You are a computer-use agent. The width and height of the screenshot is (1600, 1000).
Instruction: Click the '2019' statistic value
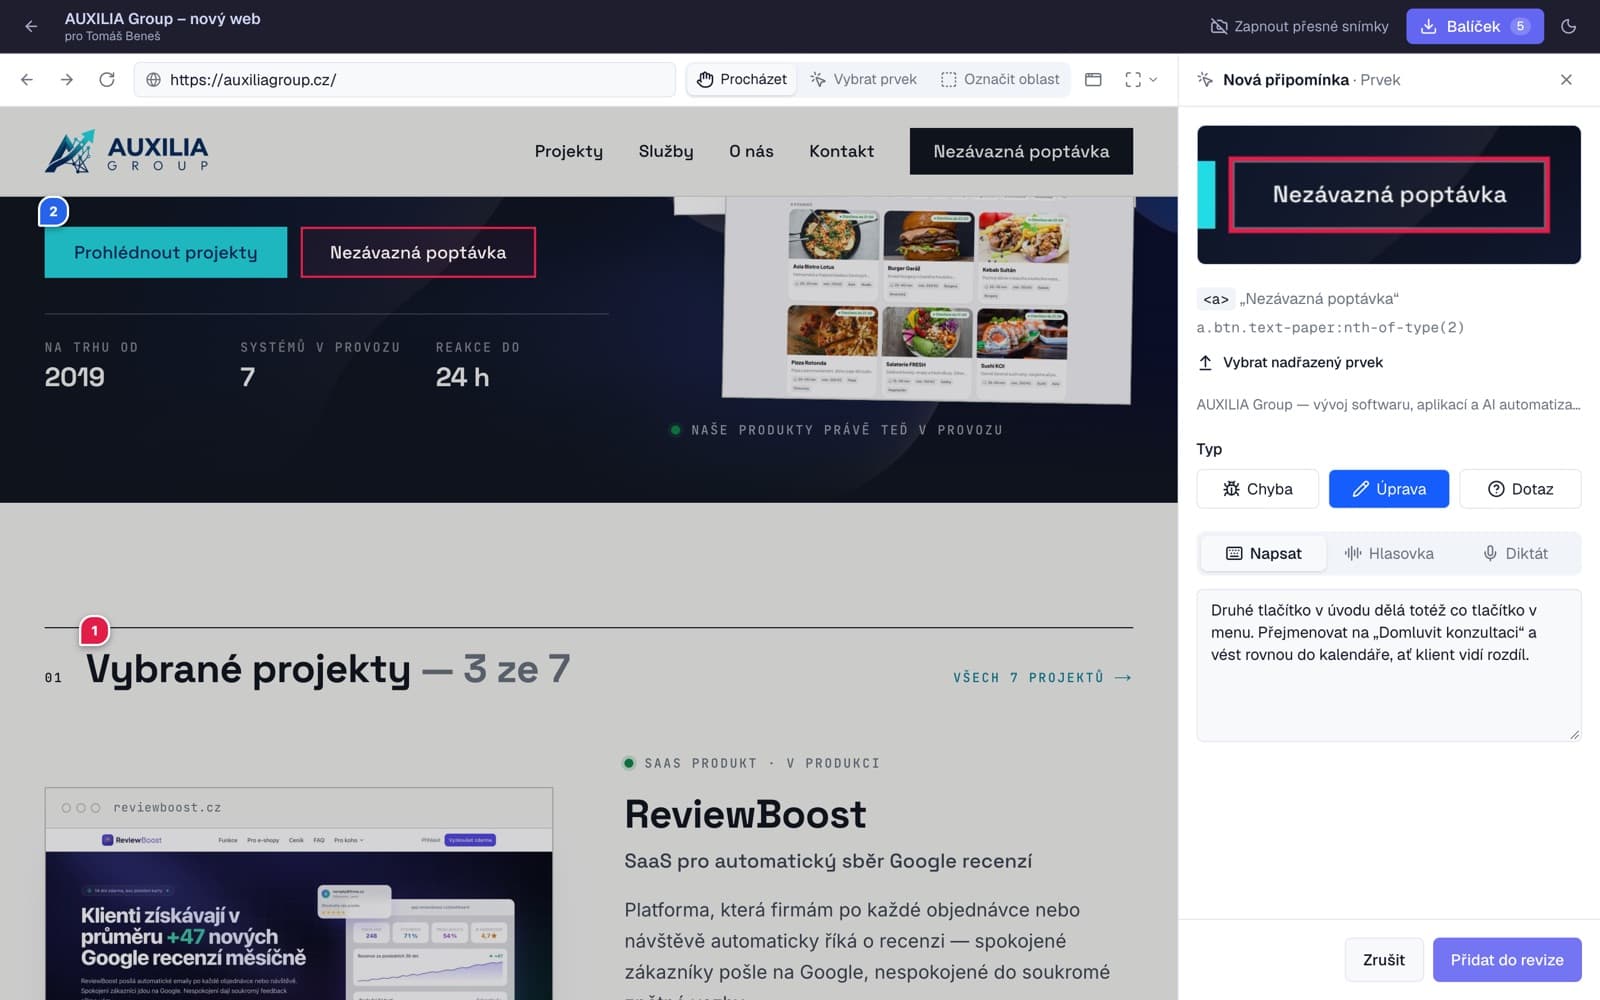pyautogui.click(x=75, y=377)
